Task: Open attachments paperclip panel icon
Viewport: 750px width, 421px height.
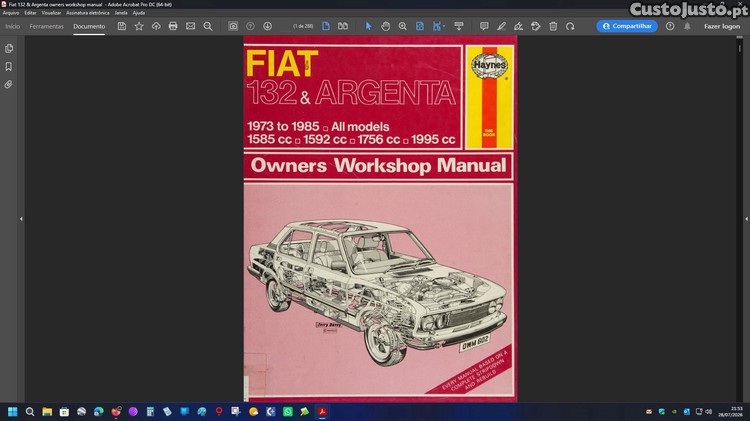Action: 9,85
